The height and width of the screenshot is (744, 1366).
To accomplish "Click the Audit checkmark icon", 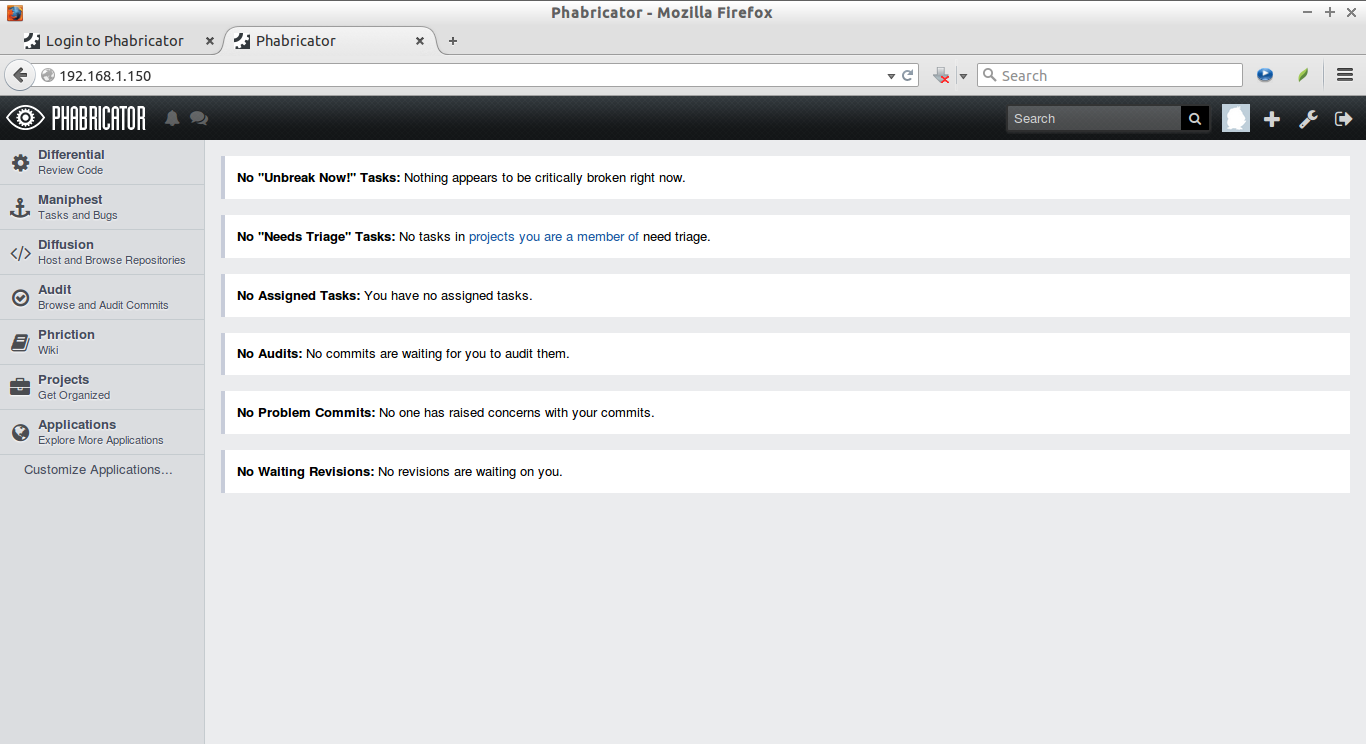I will tap(20, 297).
